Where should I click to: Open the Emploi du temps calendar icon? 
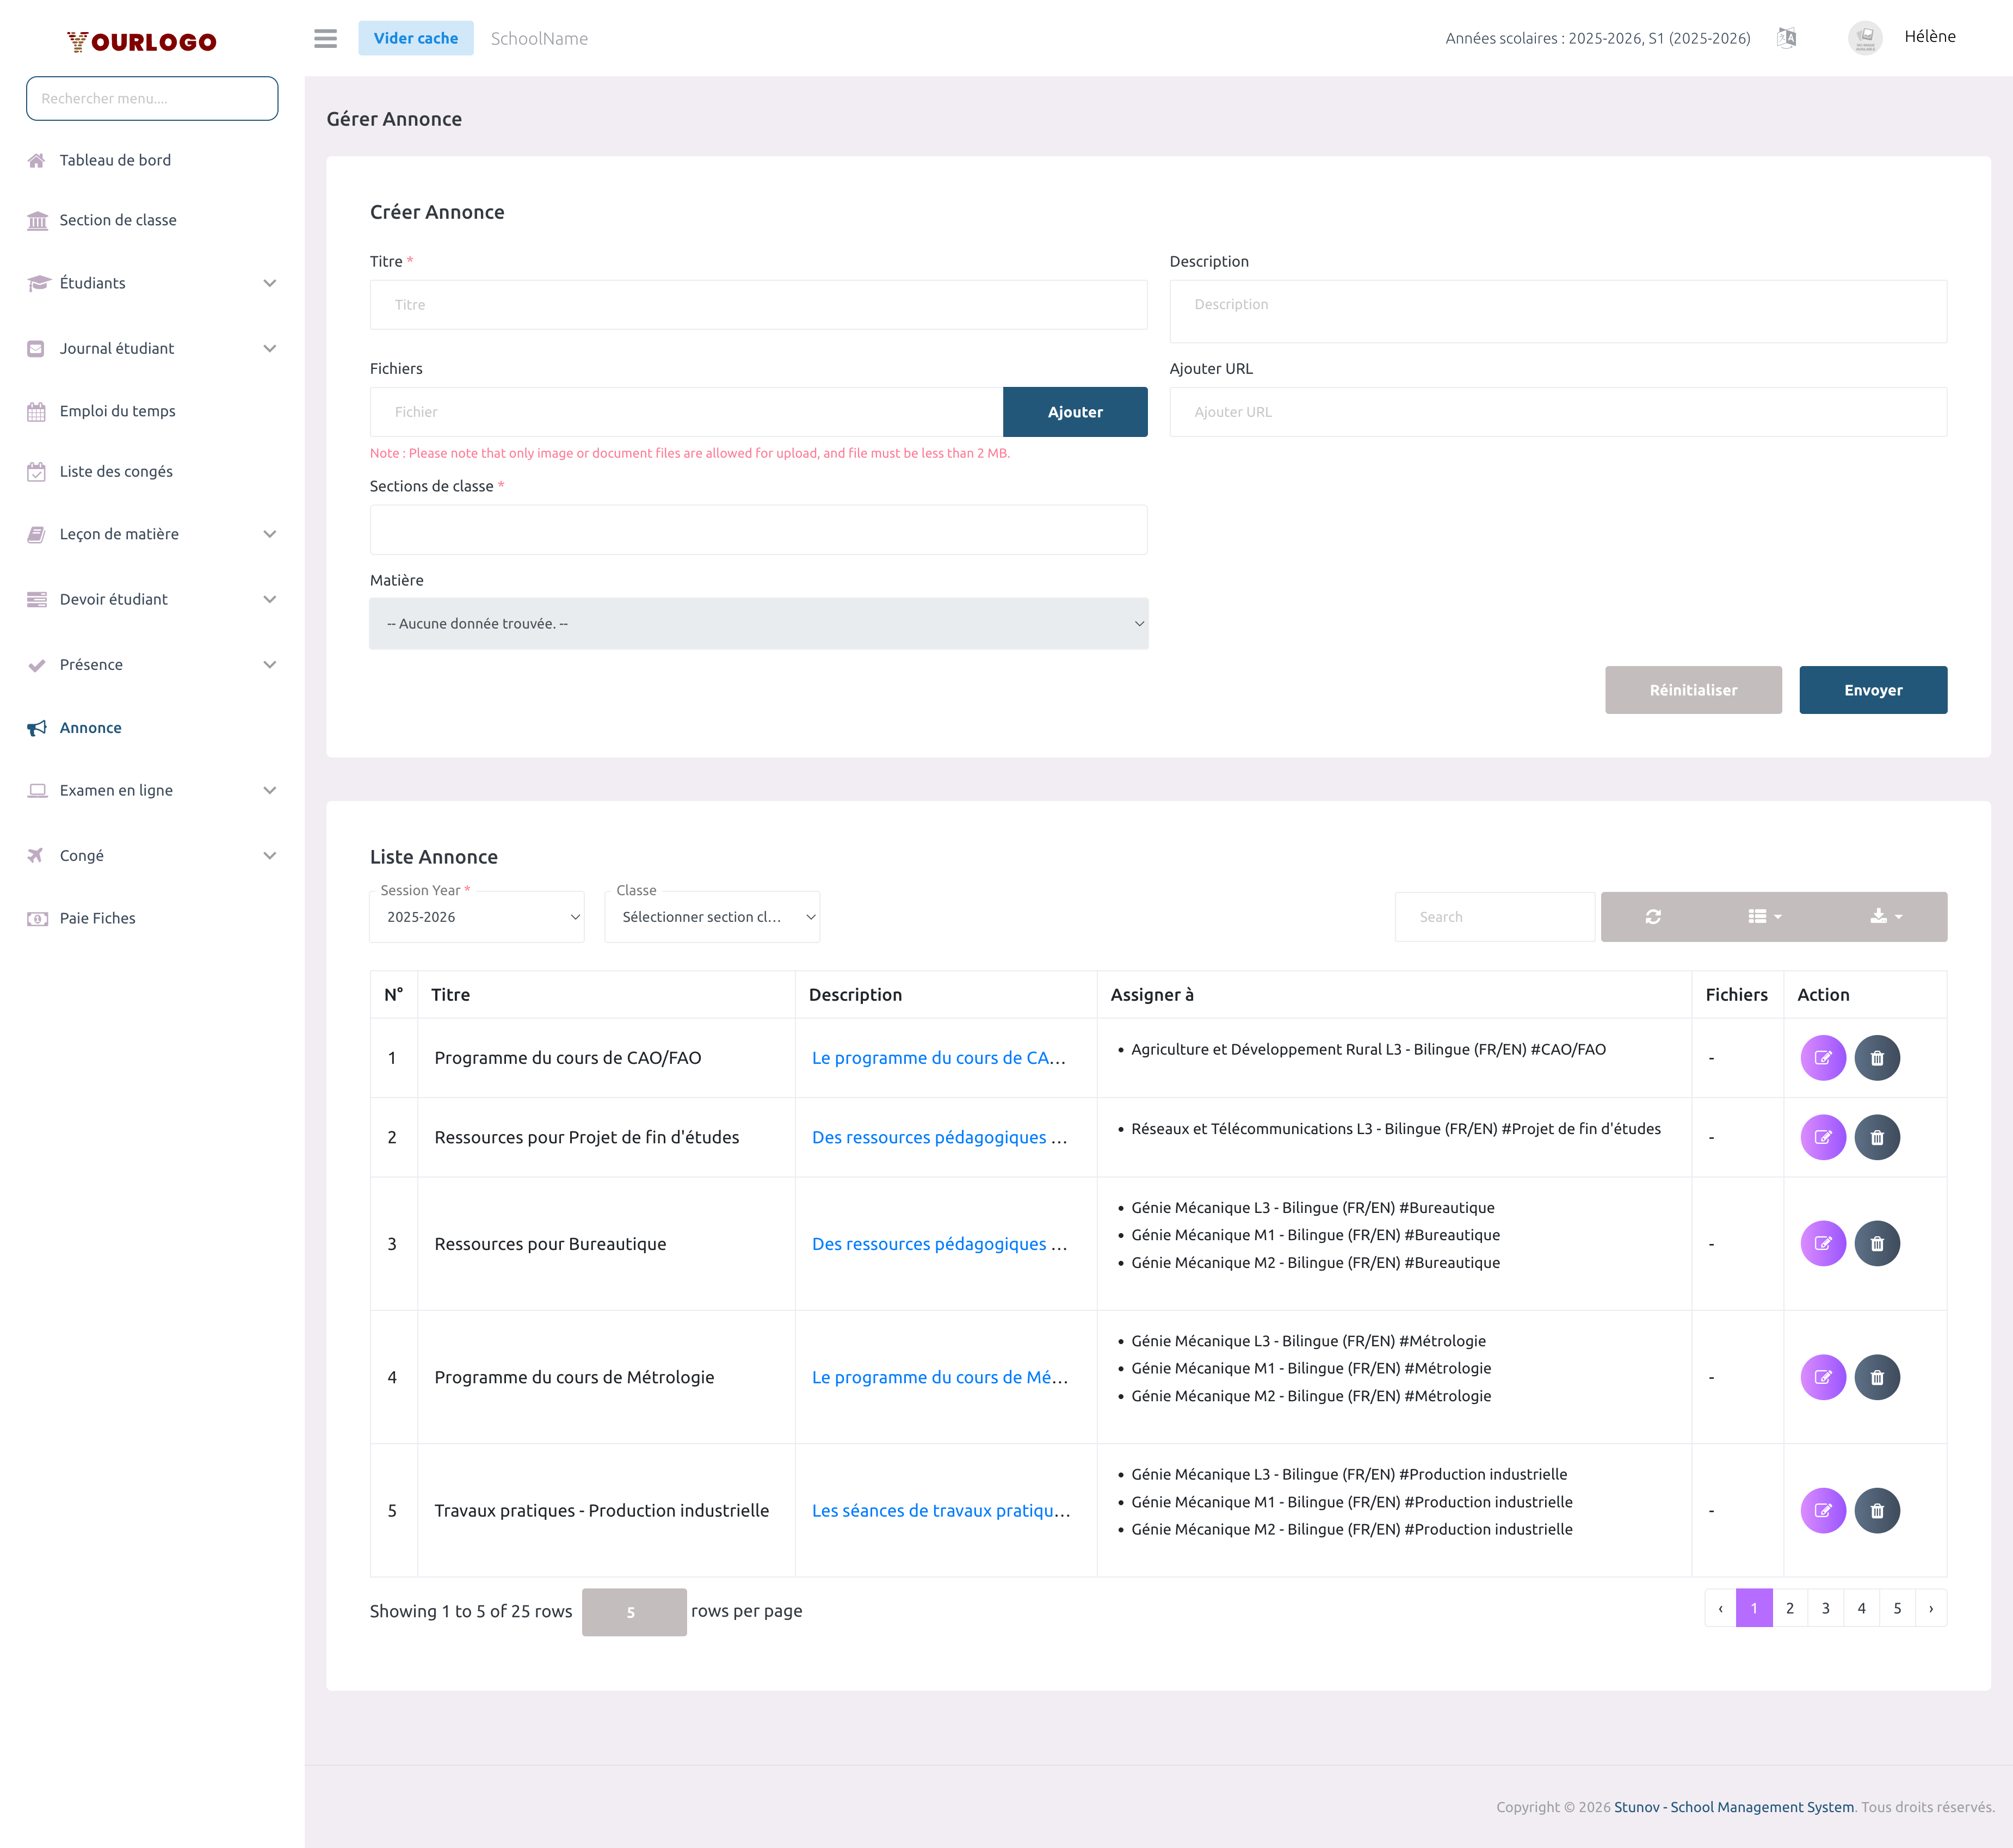coord(37,411)
